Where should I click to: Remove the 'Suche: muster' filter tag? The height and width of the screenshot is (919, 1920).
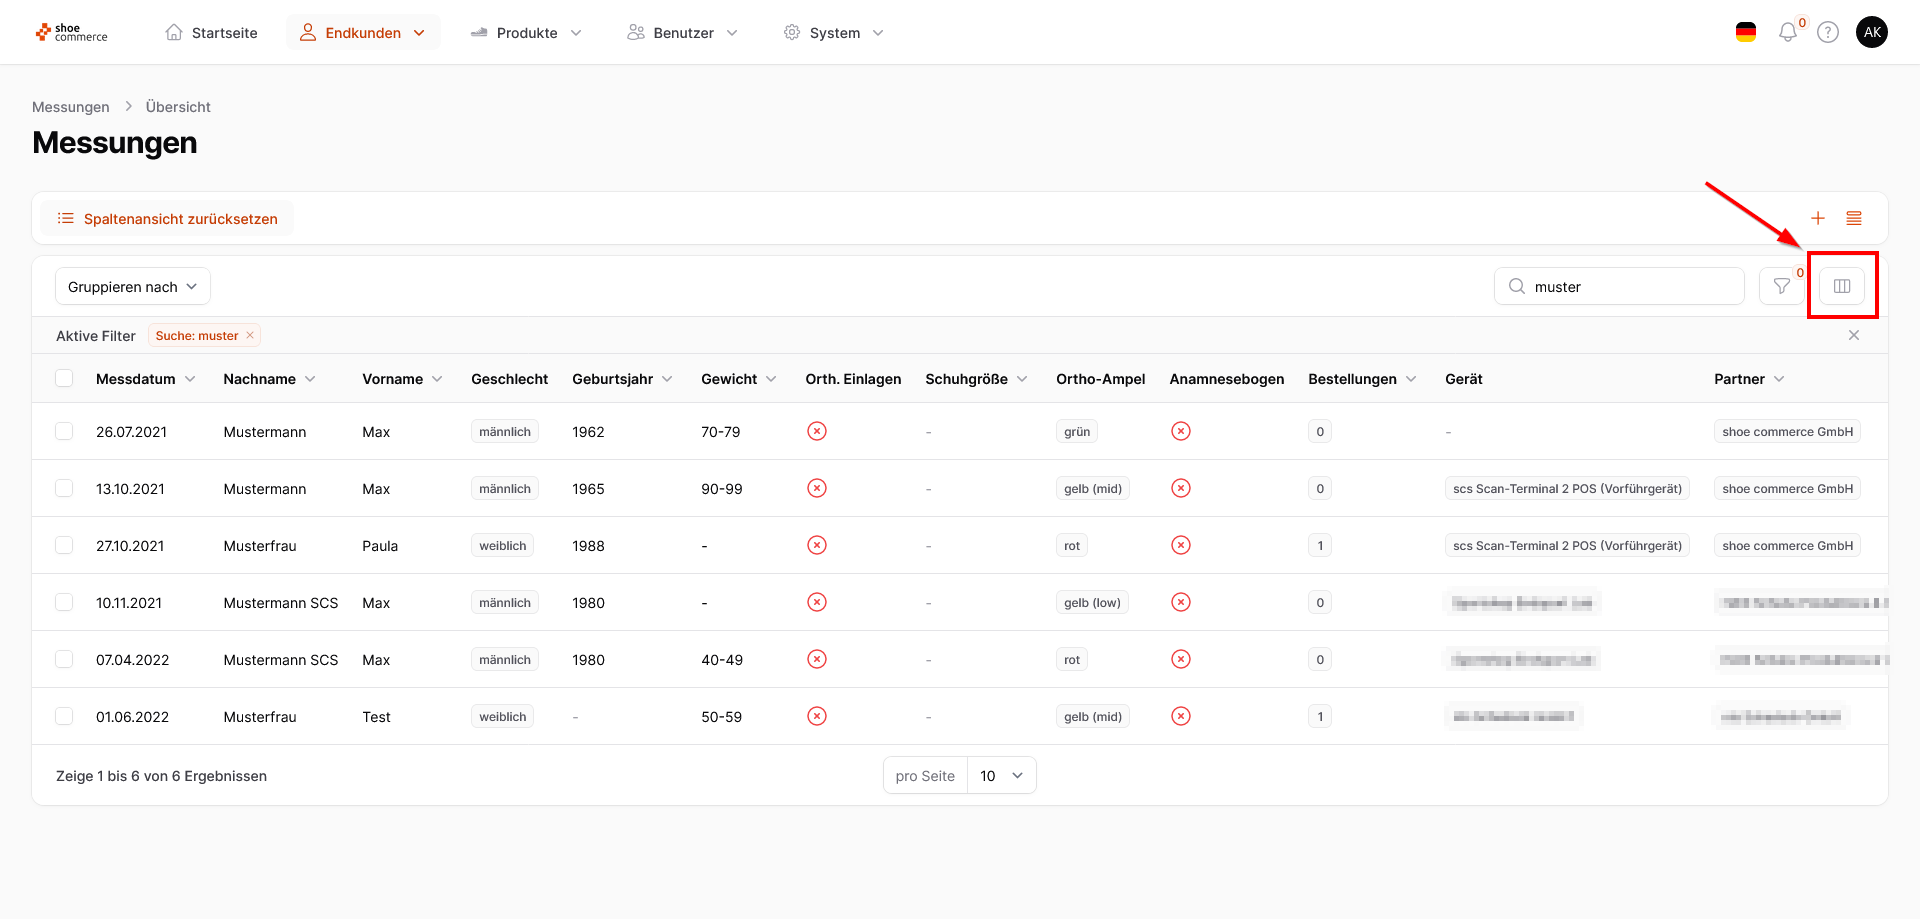[250, 335]
